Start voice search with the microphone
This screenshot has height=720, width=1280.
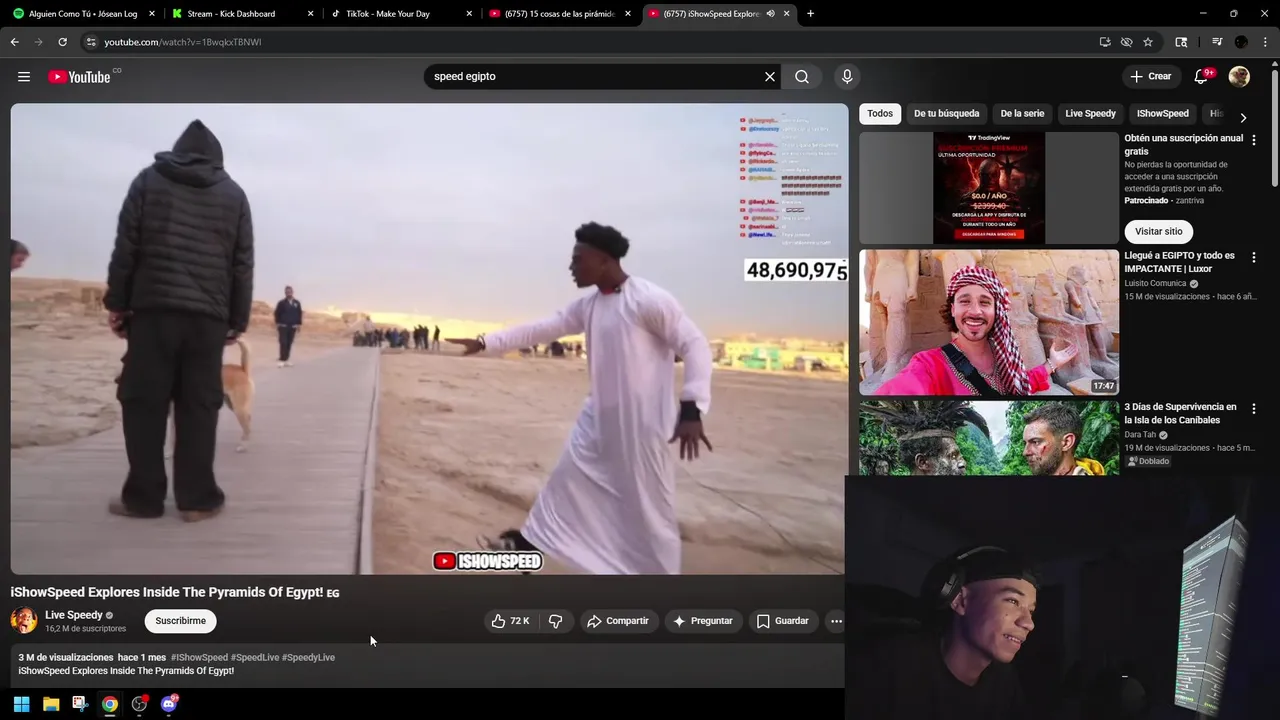pos(847,77)
